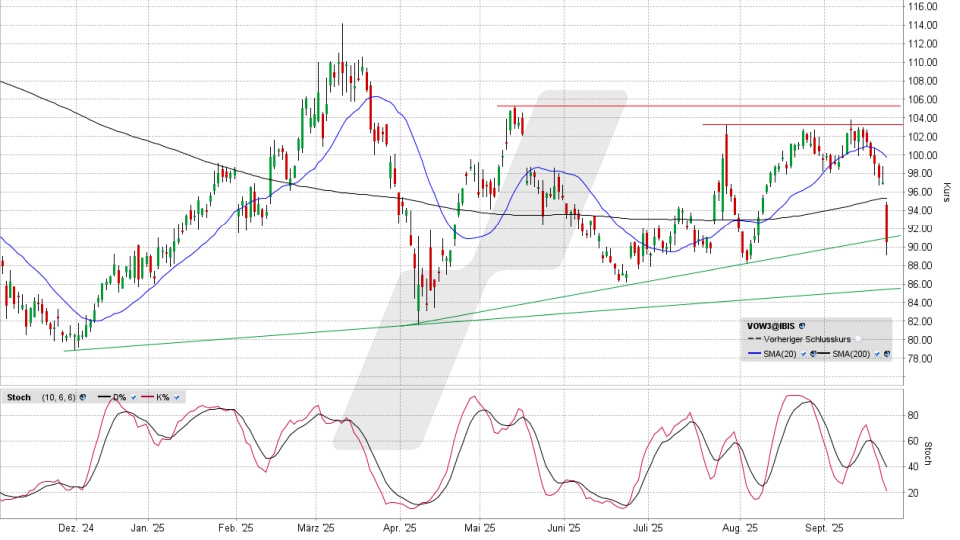
Task: Hide the SMA(20) line via its checkbox
Action: pyautogui.click(x=803, y=354)
